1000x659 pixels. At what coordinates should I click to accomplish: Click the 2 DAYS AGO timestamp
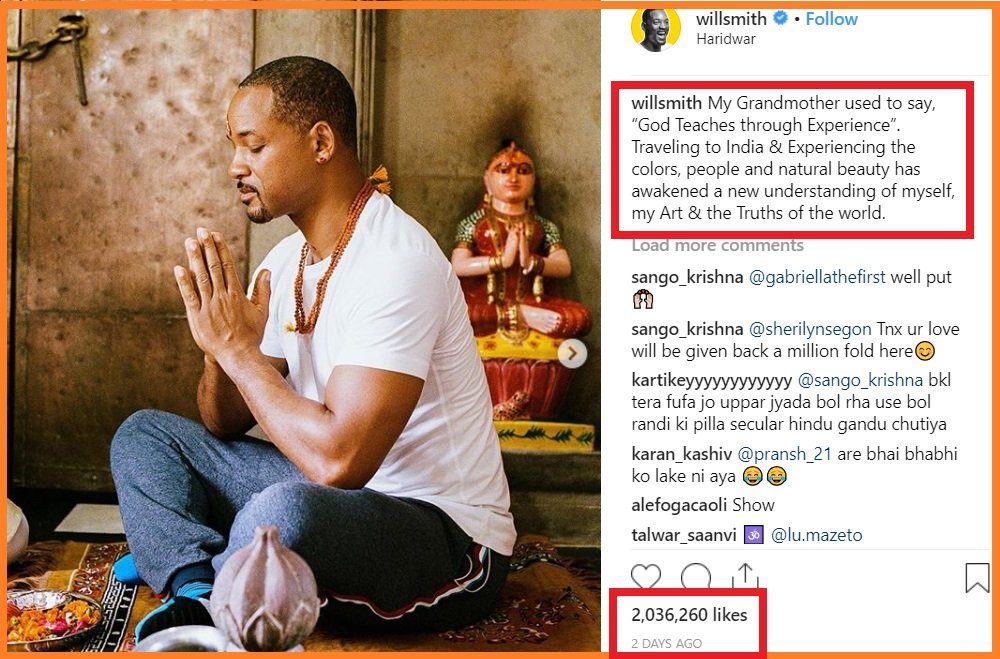[x=666, y=643]
